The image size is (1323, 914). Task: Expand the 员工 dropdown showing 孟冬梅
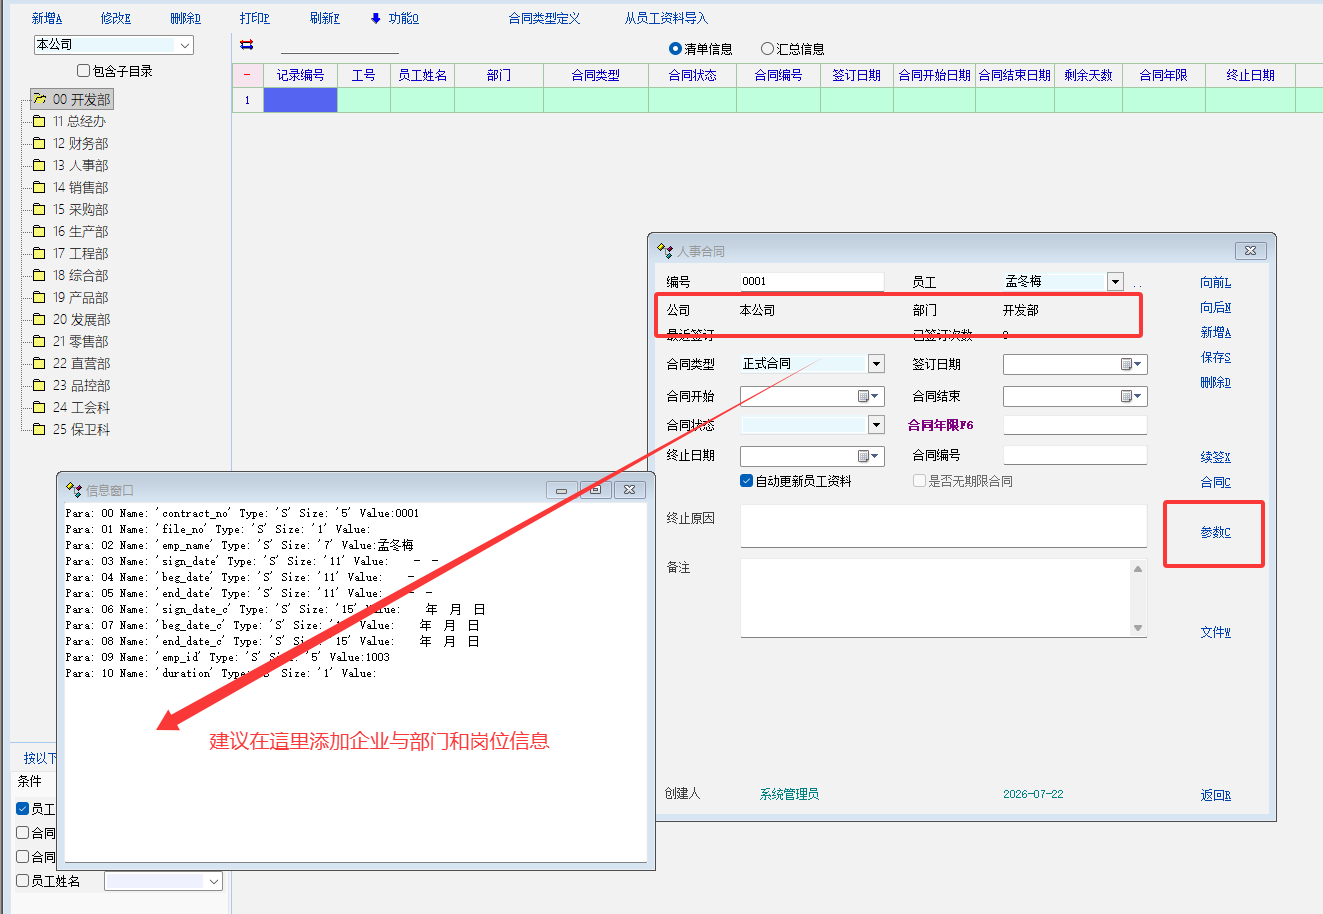pyautogui.click(x=1115, y=282)
